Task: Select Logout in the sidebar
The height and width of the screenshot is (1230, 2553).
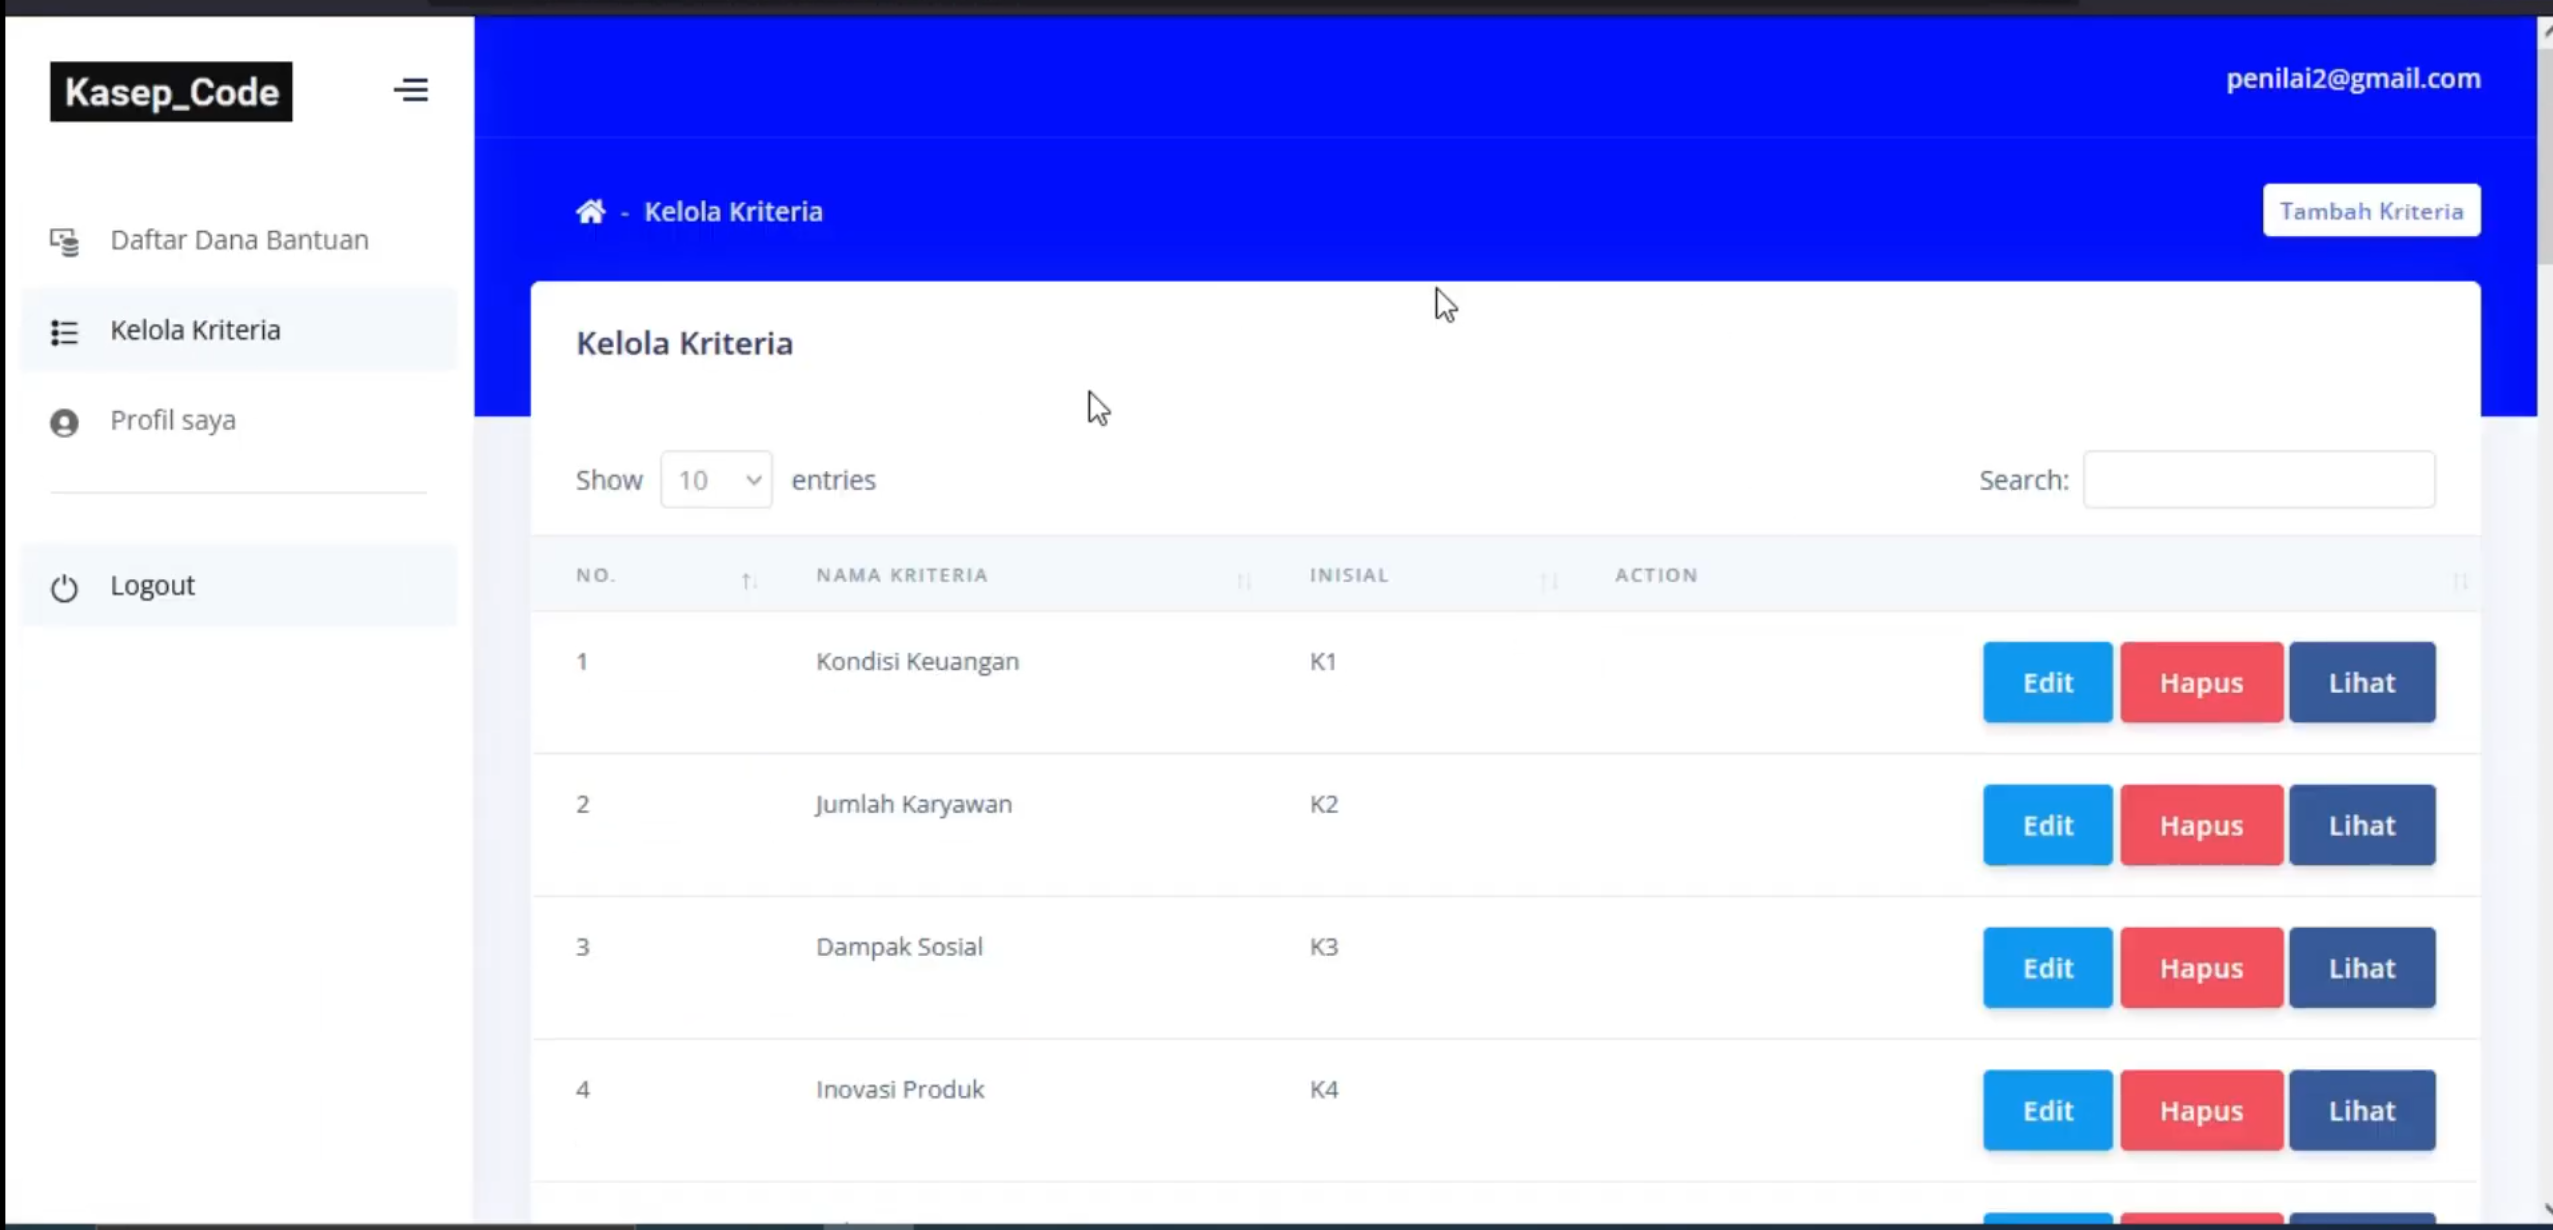Action: pyautogui.click(x=238, y=585)
